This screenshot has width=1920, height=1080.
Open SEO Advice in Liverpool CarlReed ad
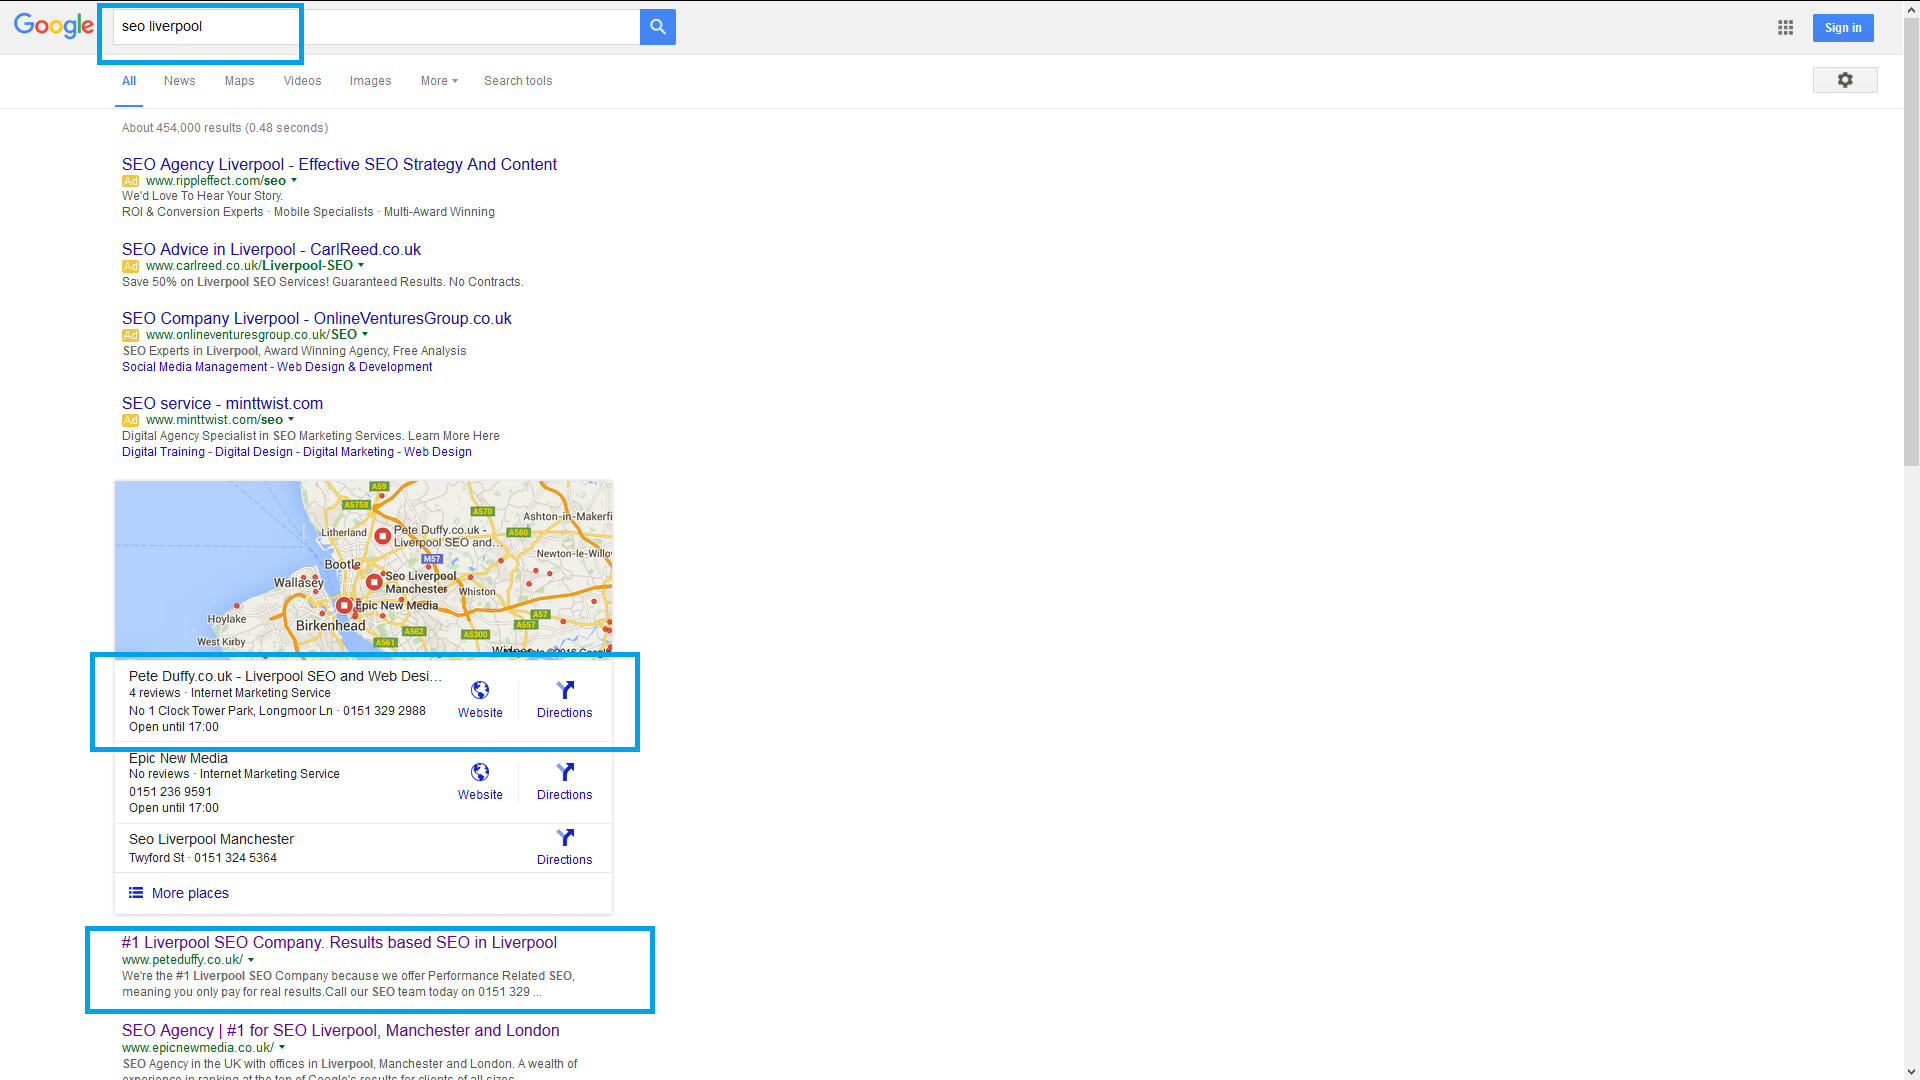coord(271,249)
